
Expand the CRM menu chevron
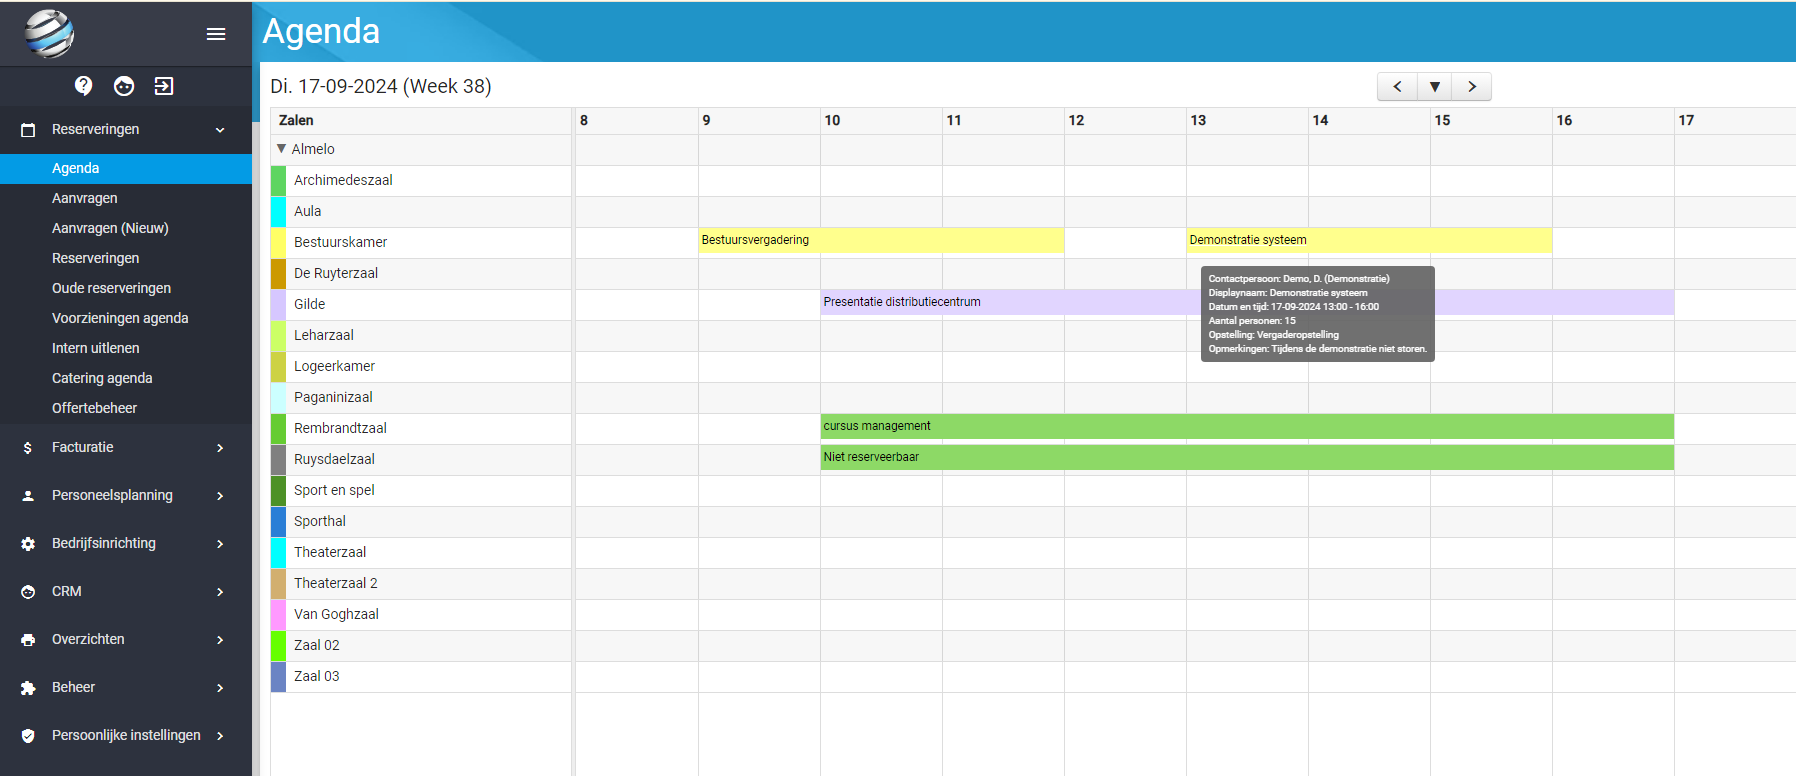pos(220,592)
